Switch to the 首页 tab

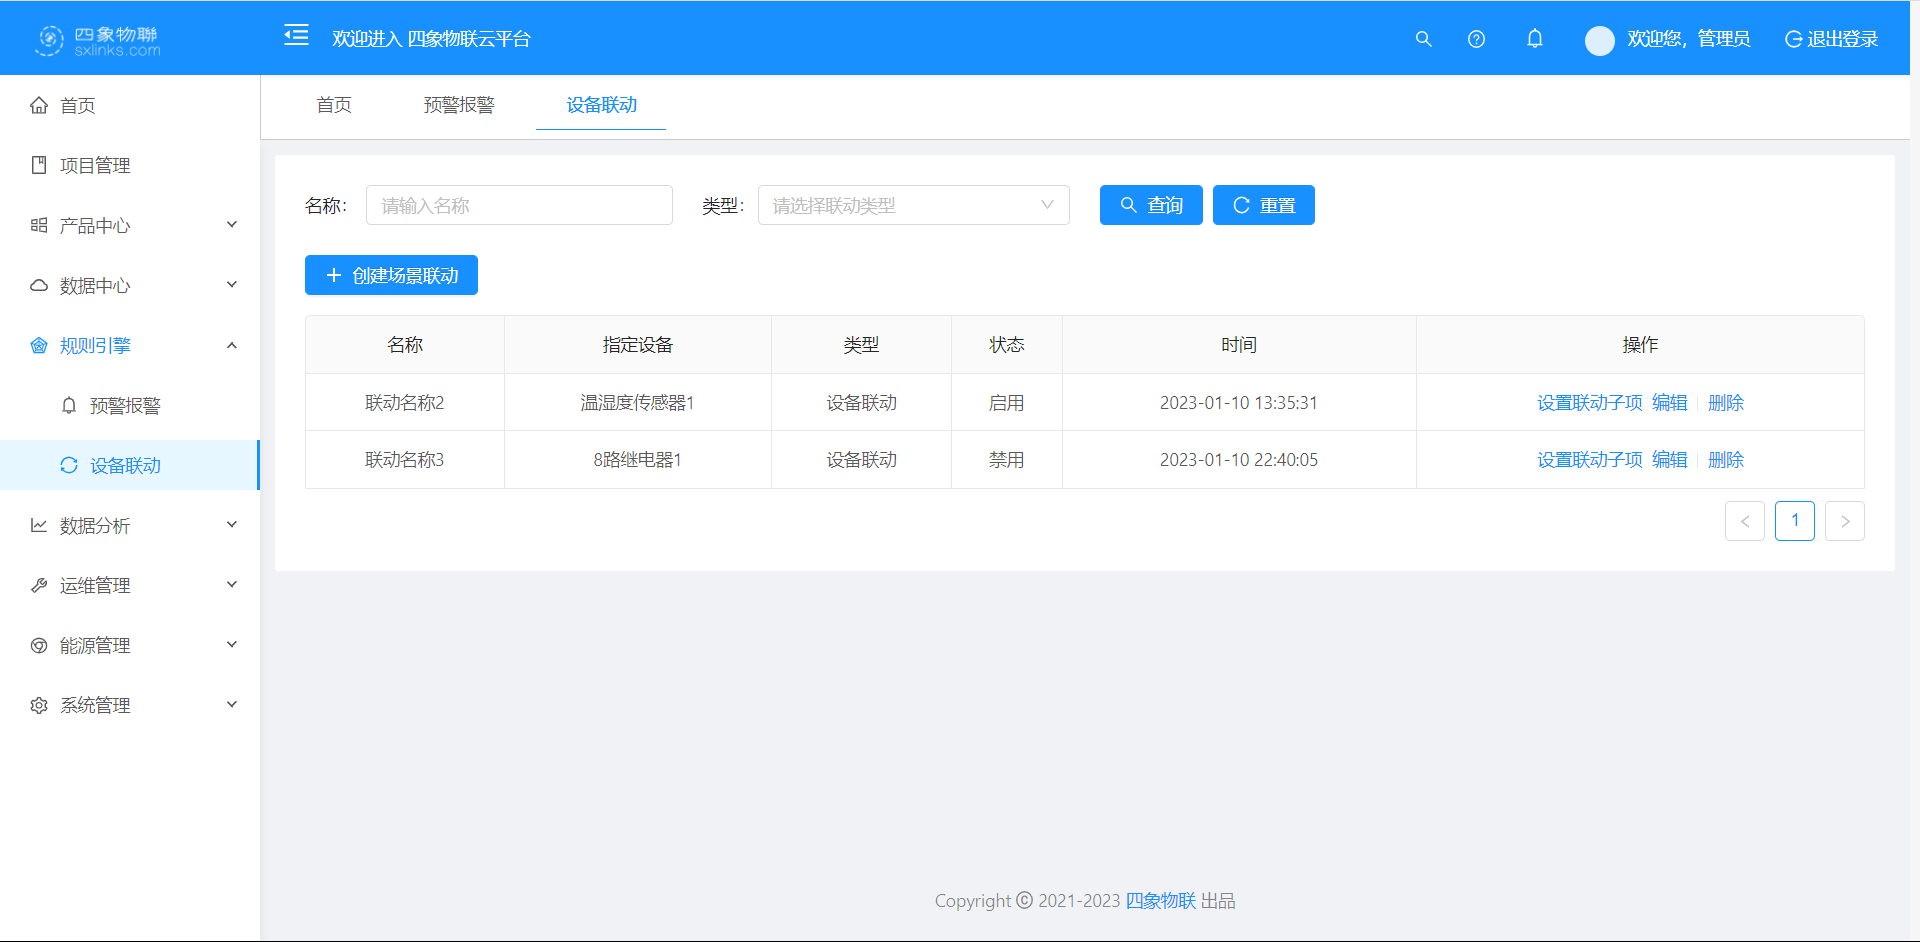coord(334,105)
